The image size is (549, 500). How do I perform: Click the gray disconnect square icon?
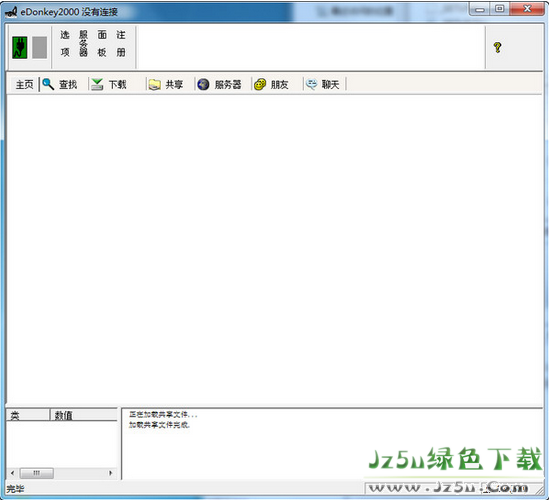tap(40, 47)
